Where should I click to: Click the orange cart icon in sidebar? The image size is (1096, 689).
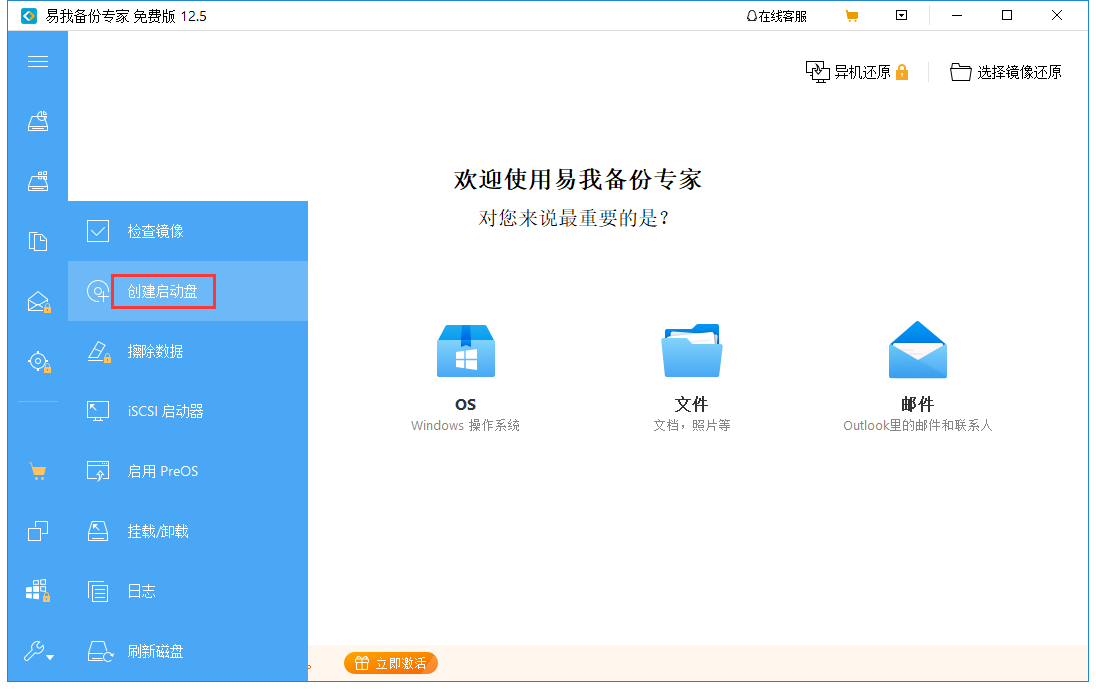pos(38,472)
